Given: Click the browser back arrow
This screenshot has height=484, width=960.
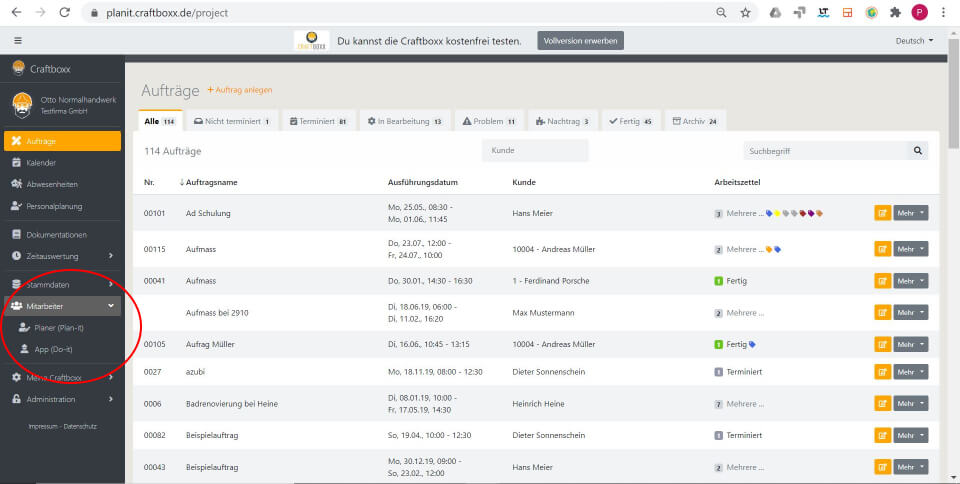Looking at the screenshot, I should click(x=17, y=12).
